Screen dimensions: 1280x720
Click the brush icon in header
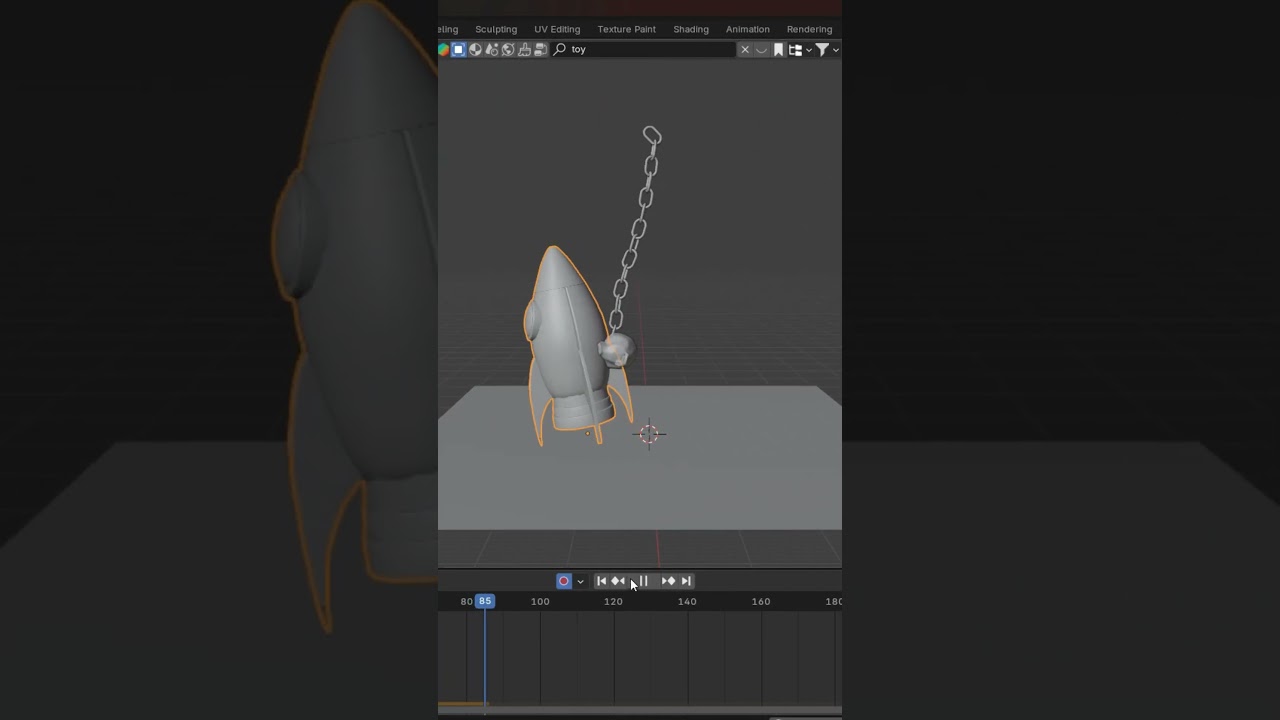pyautogui.click(x=524, y=49)
